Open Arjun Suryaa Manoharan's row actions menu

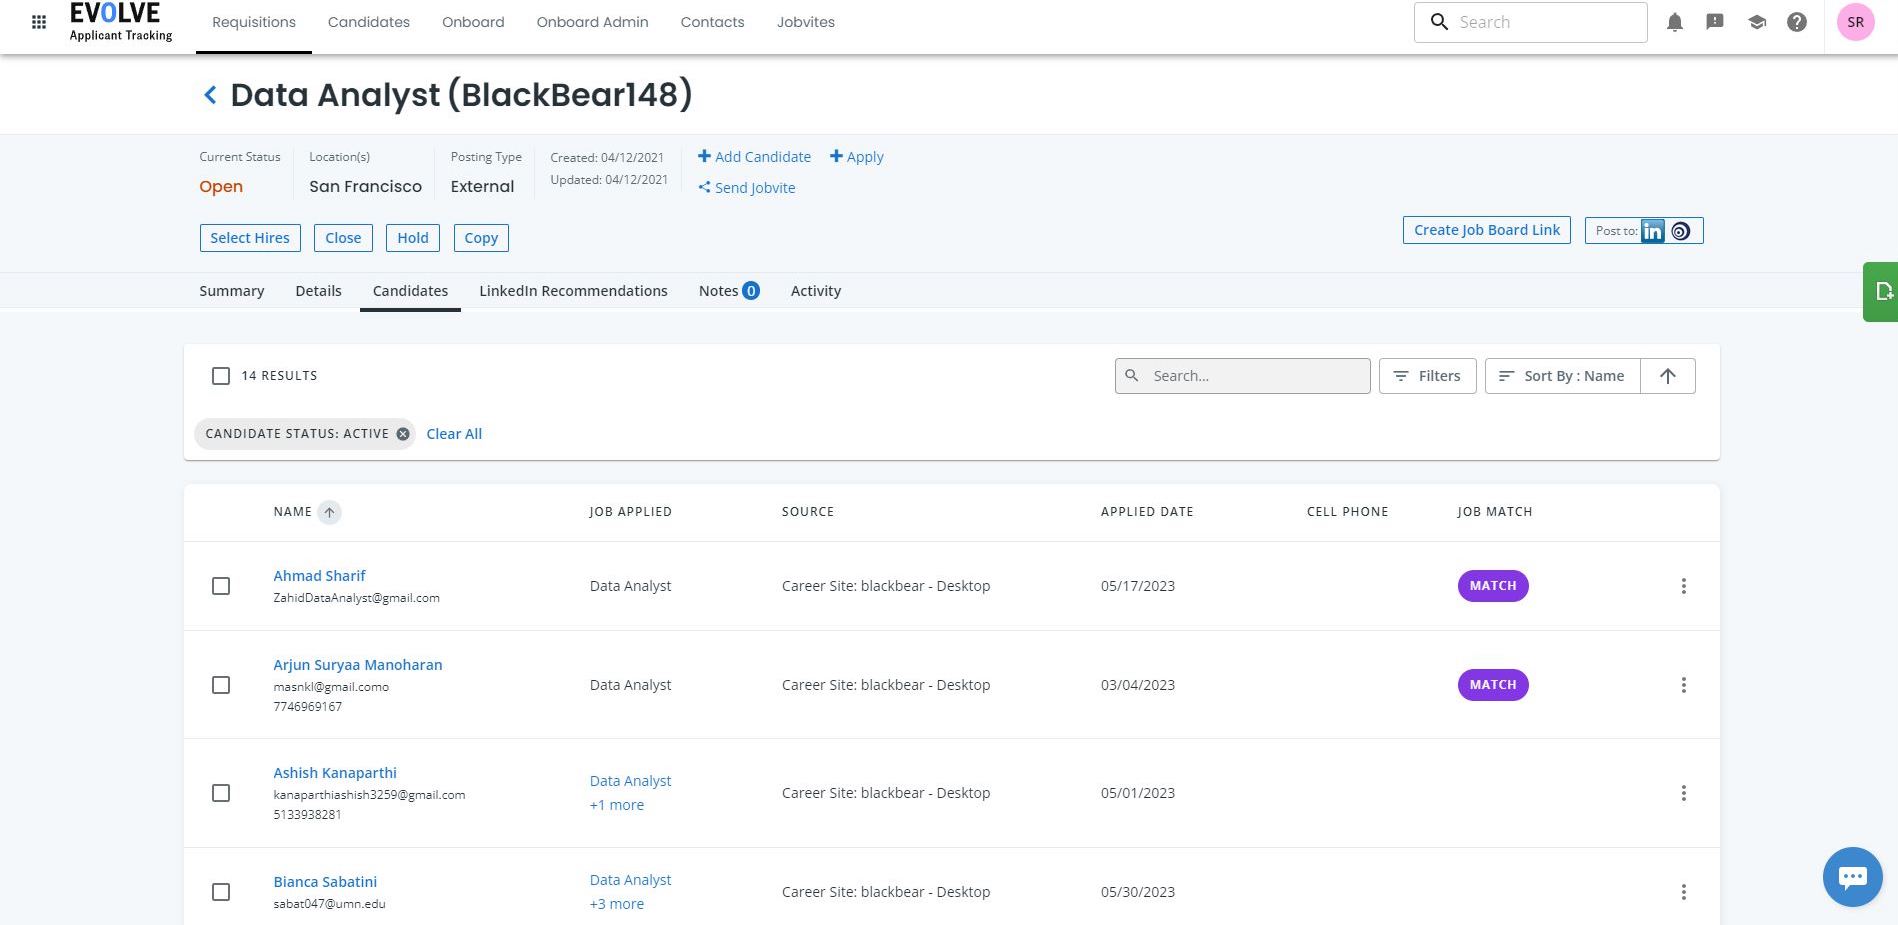[1683, 685]
